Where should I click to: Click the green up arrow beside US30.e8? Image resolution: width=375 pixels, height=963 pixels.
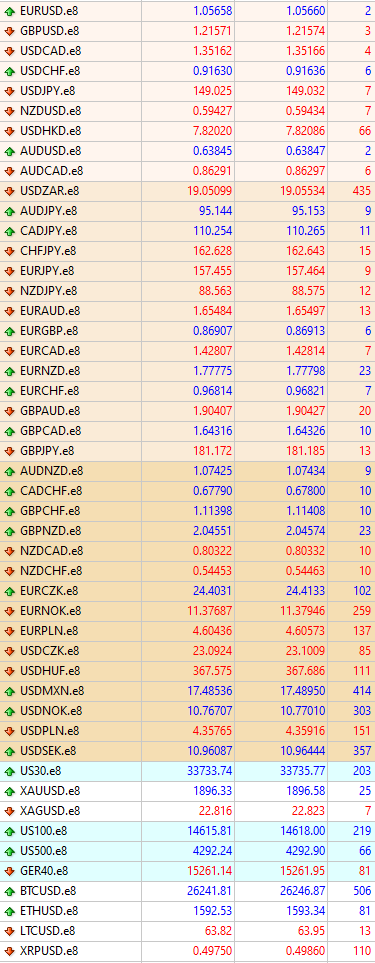[x=9, y=771]
